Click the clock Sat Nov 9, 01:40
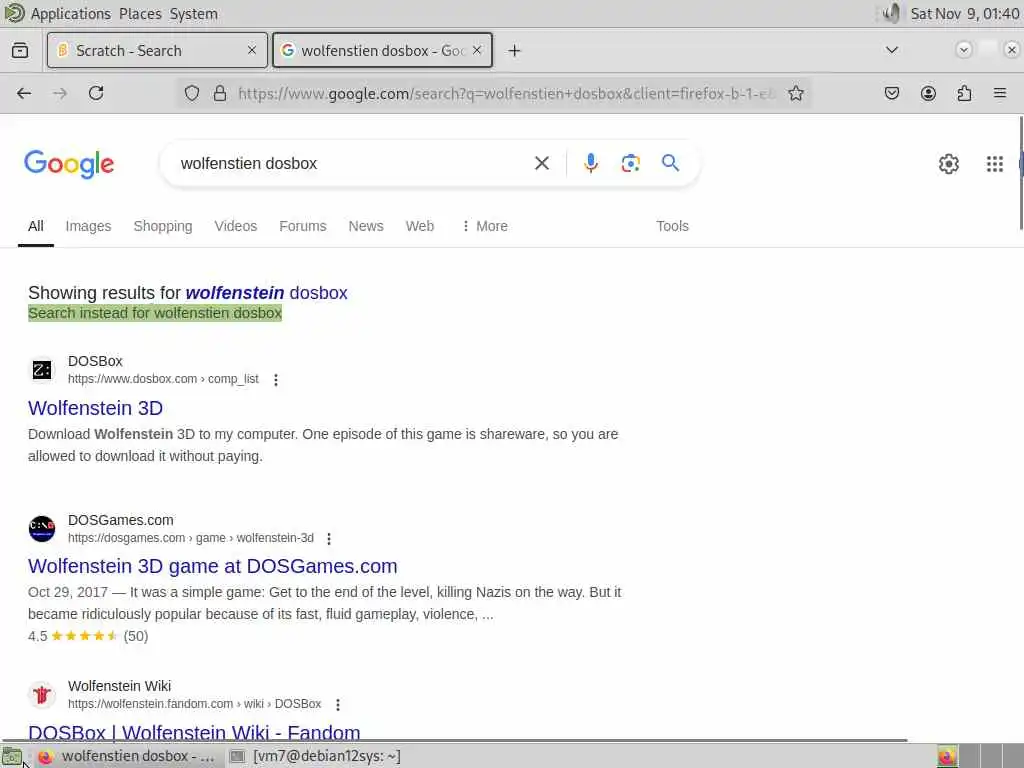The width and height of the screenshot is (1024, 768). tap(965, 13)
